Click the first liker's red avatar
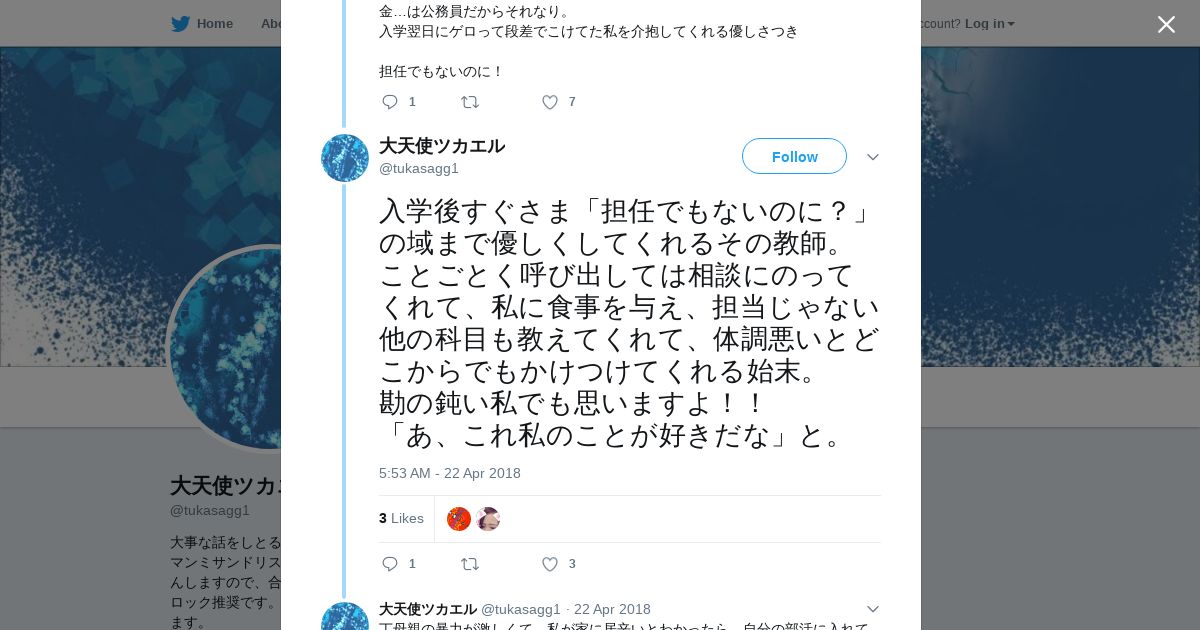This screenshot has height=630, width=1200. coord(459,519)
